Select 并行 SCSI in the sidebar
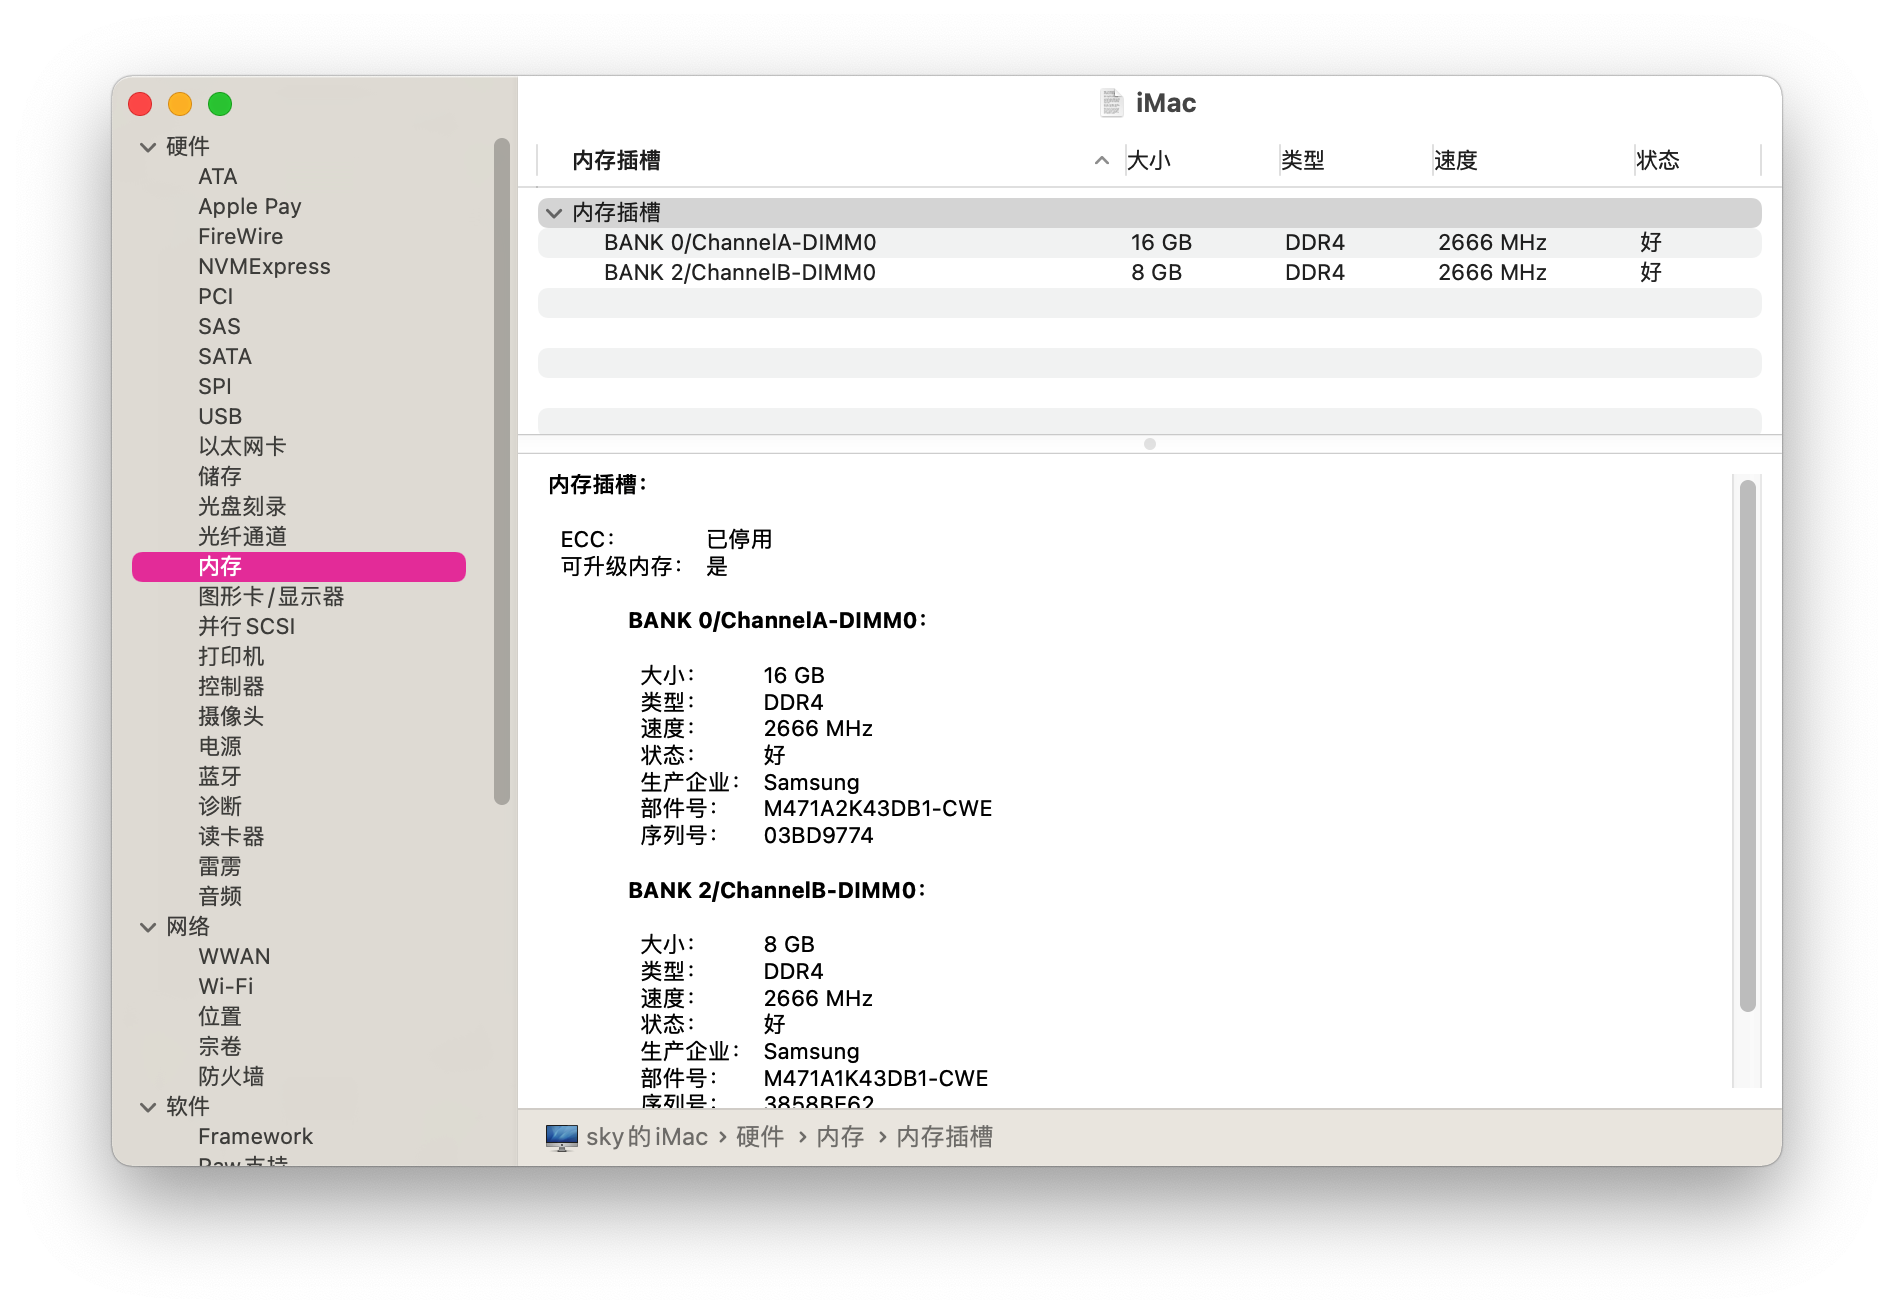The image size is (1894, 1314). 247,627
